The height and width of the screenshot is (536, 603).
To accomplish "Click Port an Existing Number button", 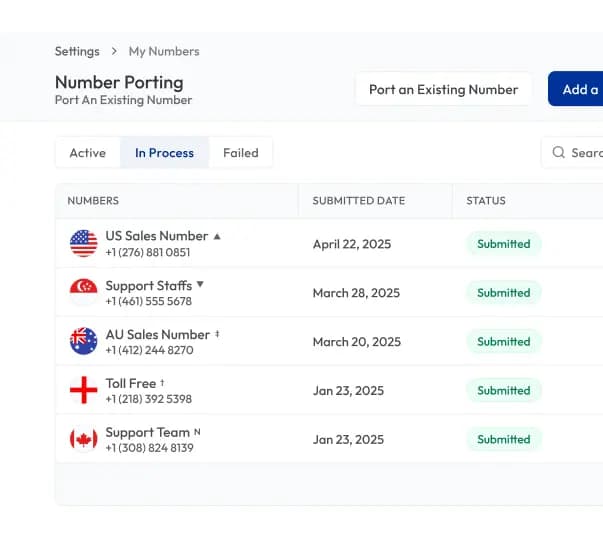I will 443,89.
